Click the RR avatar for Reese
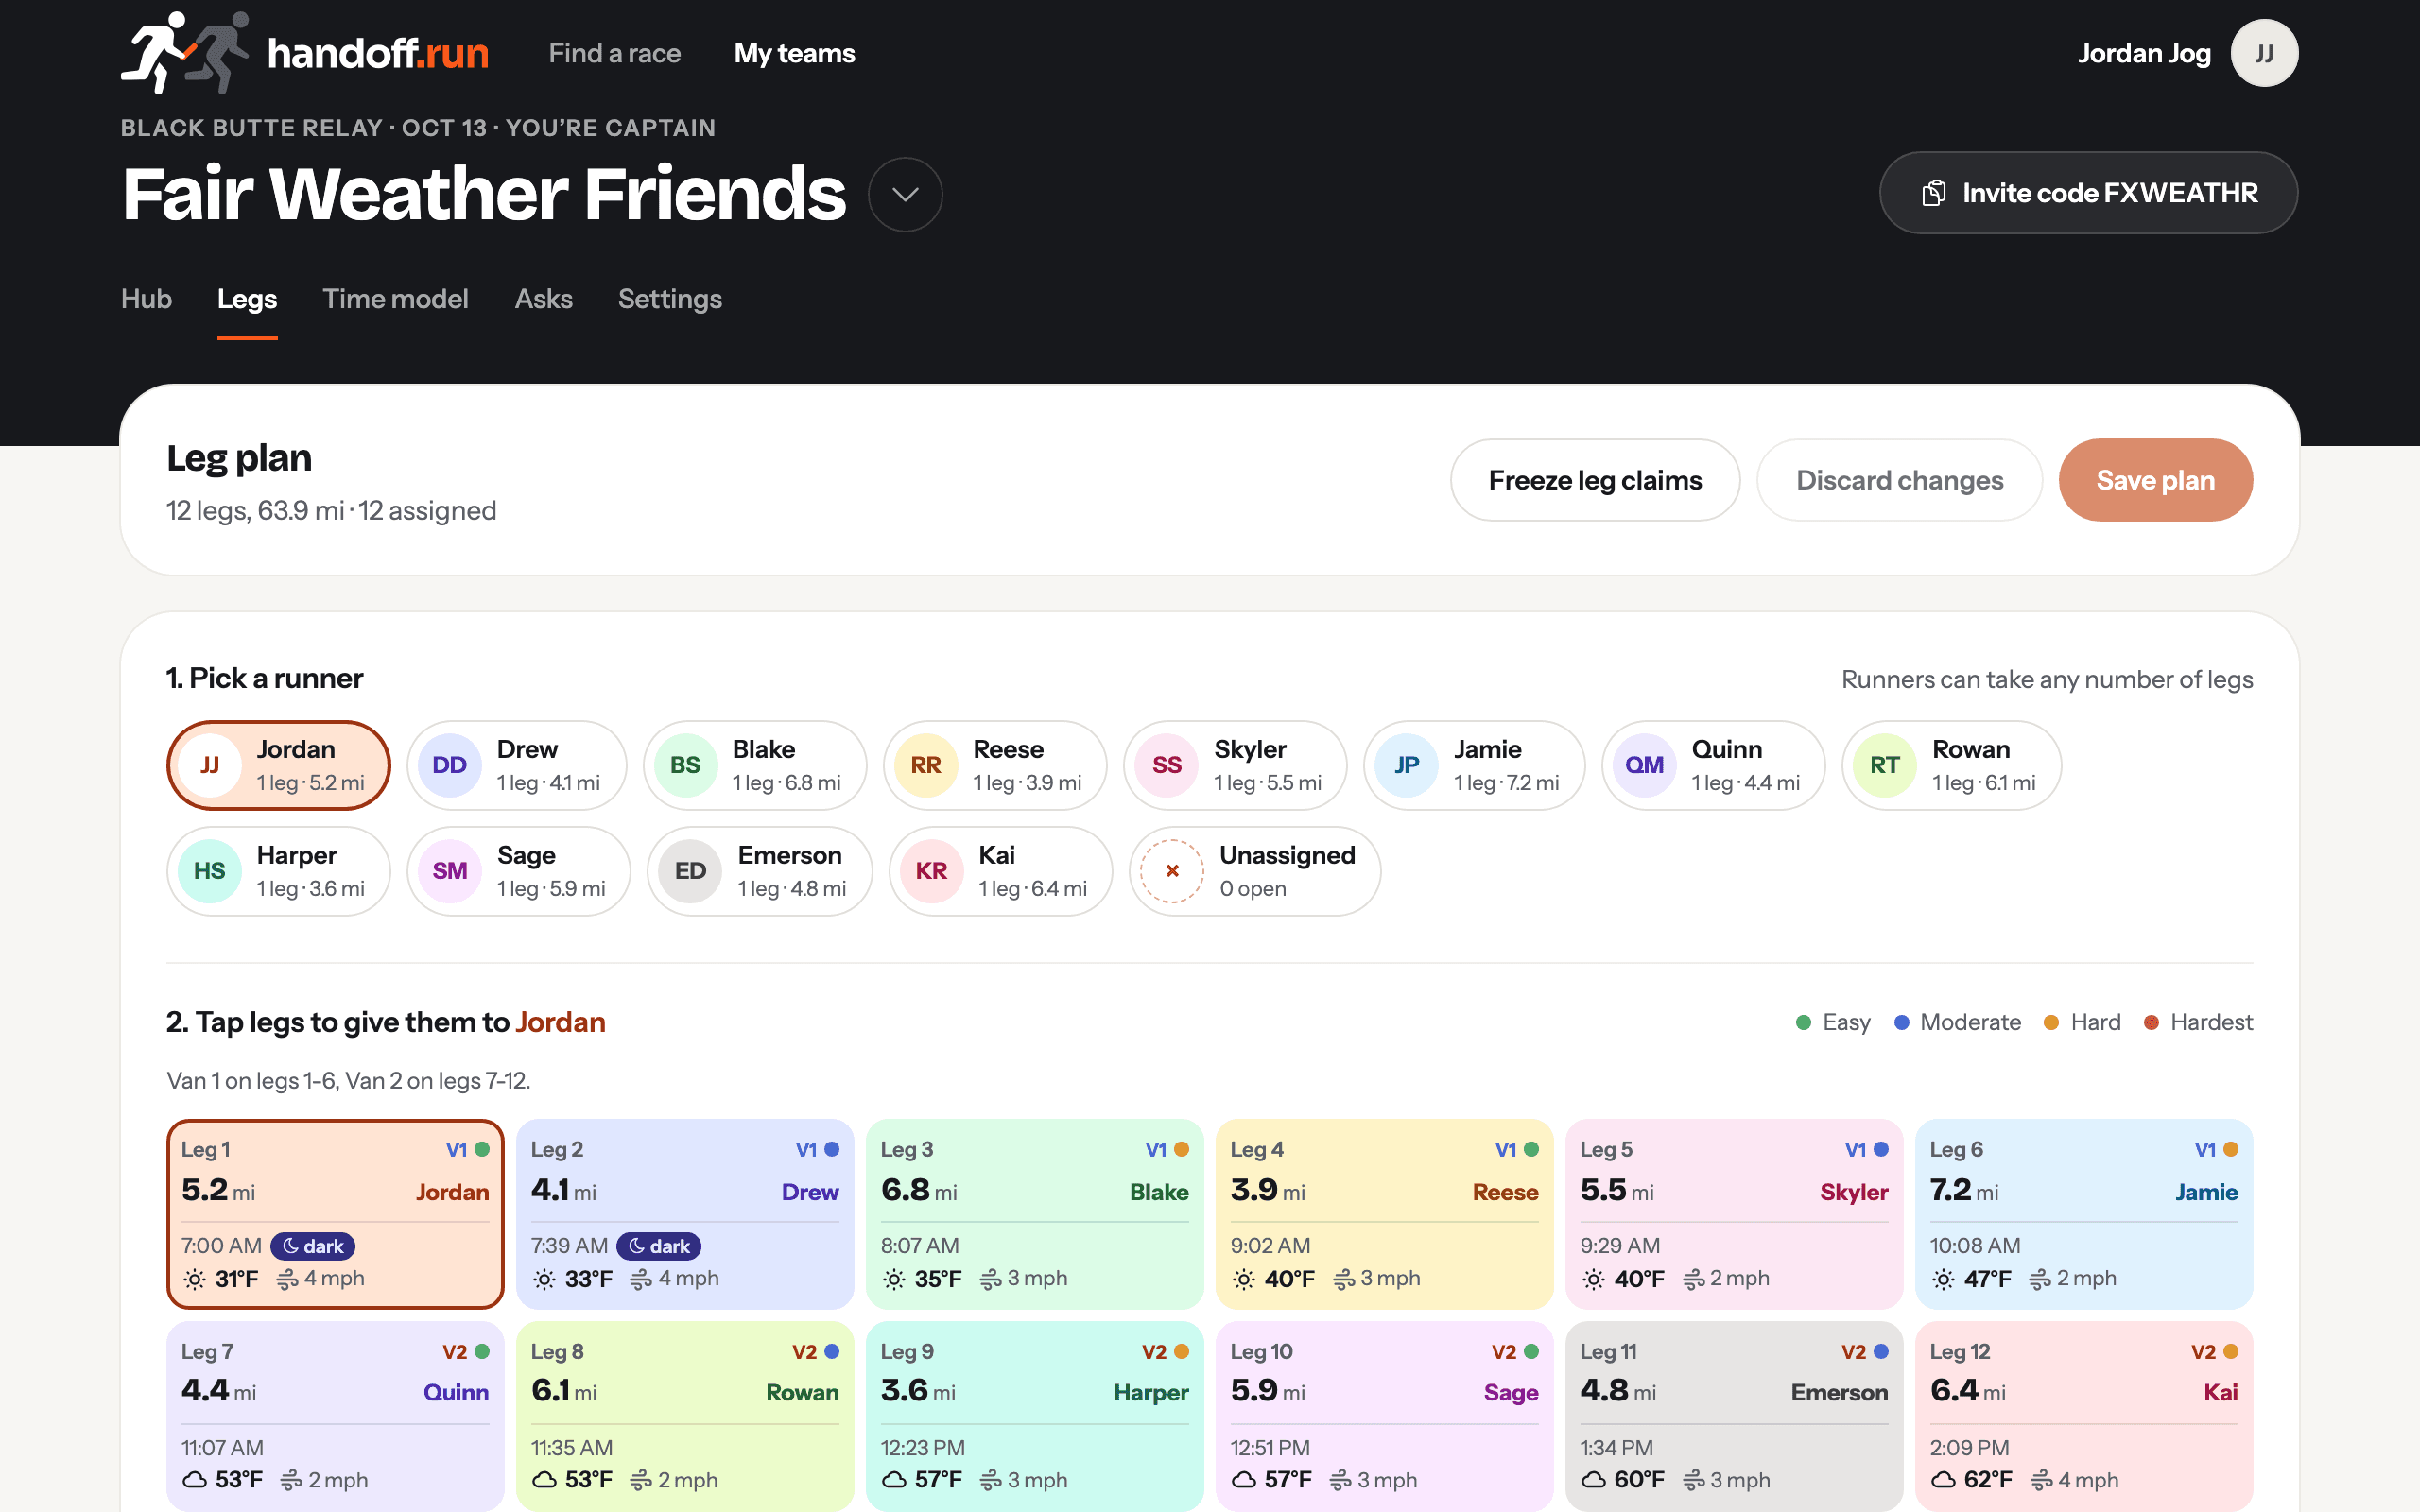This screenshot has height=1512, width=2420. (925, 765)
